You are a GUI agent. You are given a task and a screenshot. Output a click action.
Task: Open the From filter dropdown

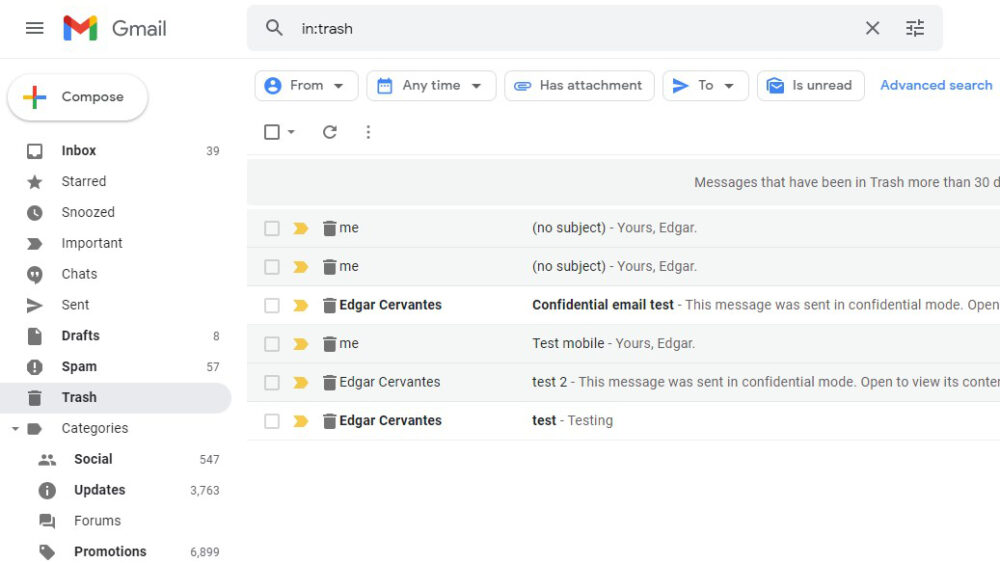tap(306, 86)
